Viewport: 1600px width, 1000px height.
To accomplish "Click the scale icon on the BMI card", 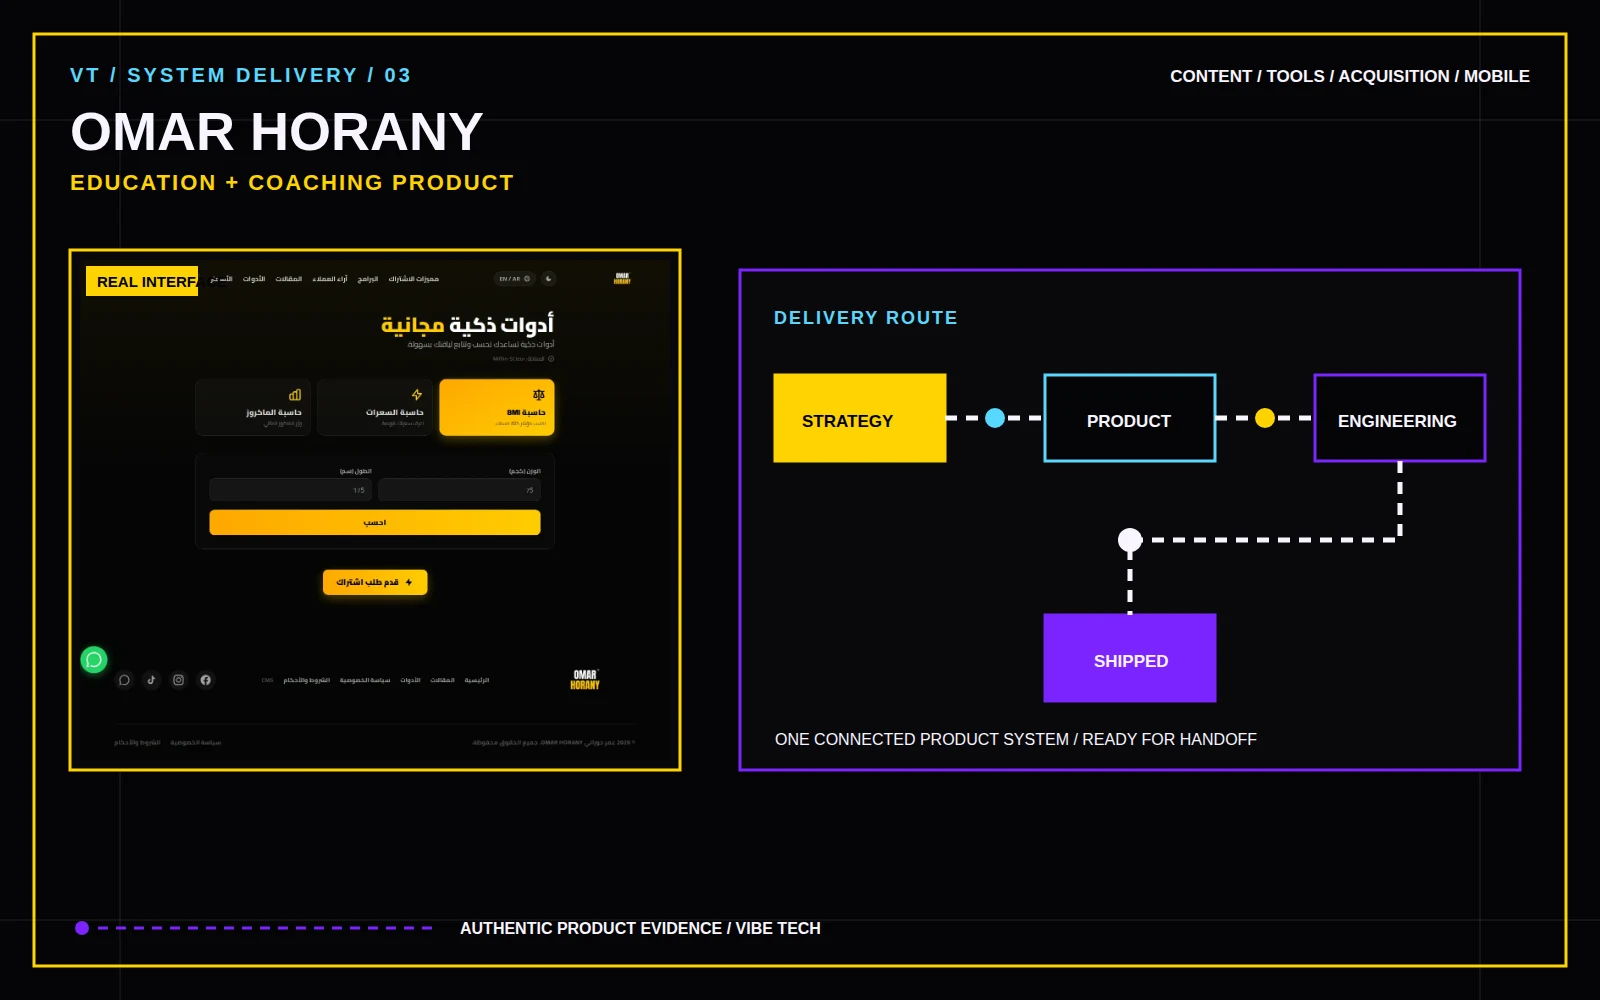I will (539, 395).
